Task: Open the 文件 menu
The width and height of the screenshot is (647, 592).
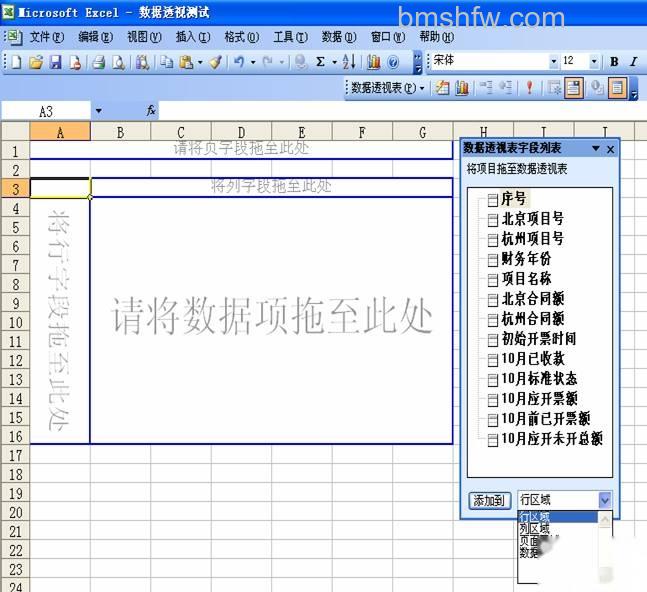Action: click(x=47, y=37)
